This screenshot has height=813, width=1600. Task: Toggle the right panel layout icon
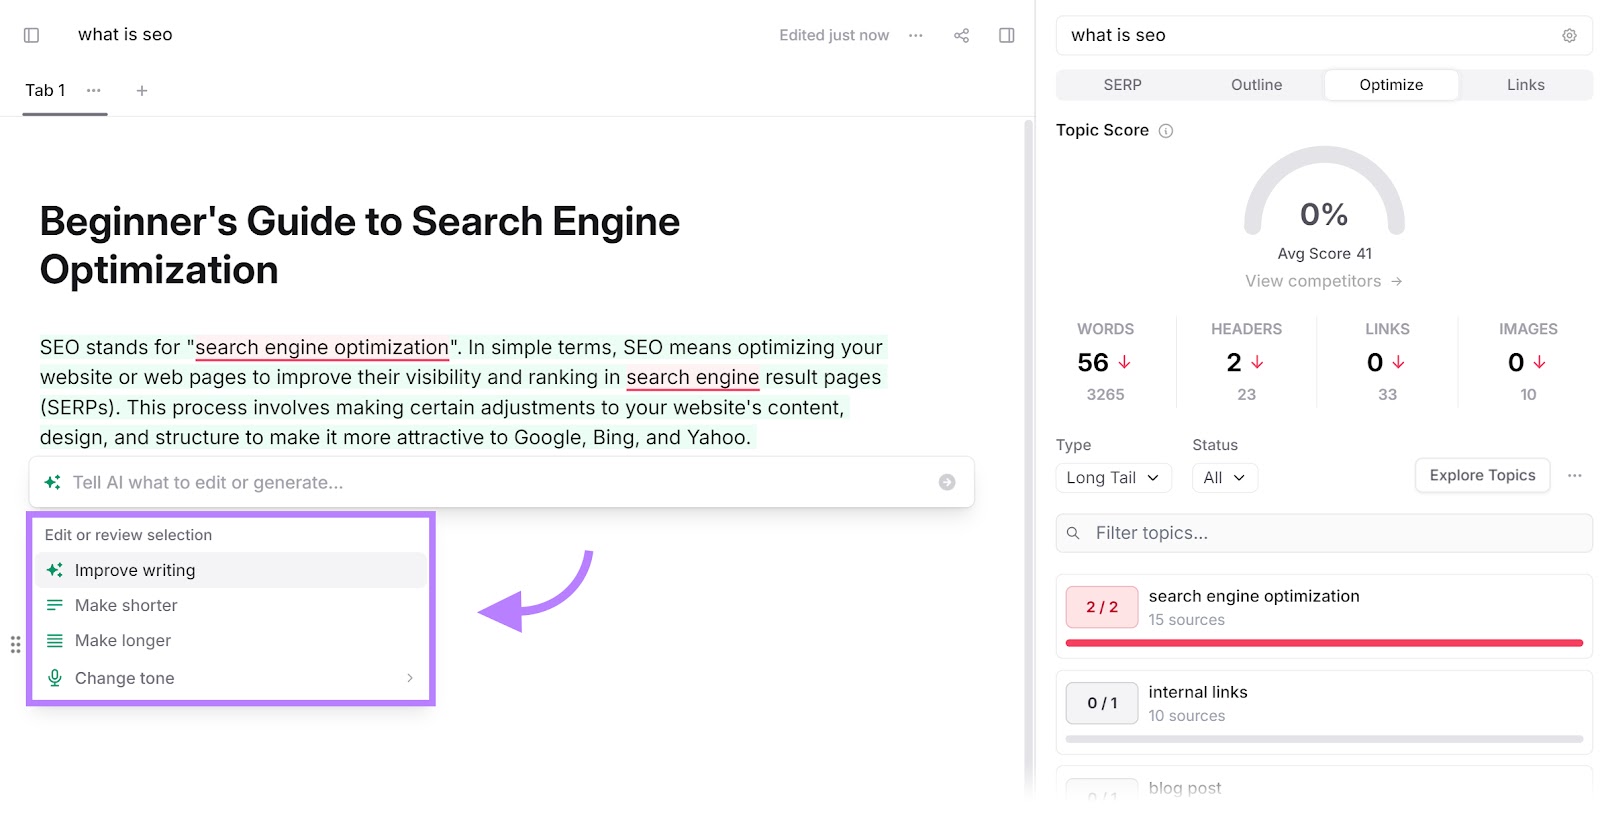click(x=1007, y=35)
